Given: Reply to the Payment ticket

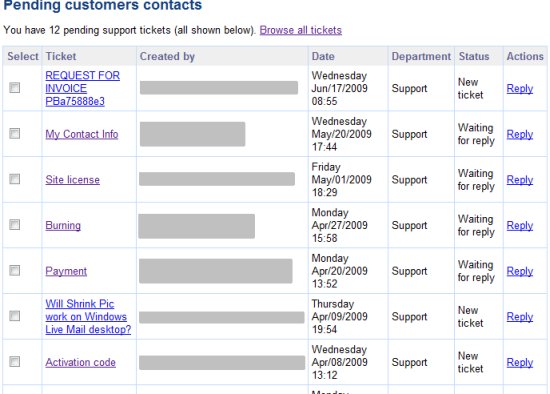Looking at the screenshot, I should coord(520,271).
